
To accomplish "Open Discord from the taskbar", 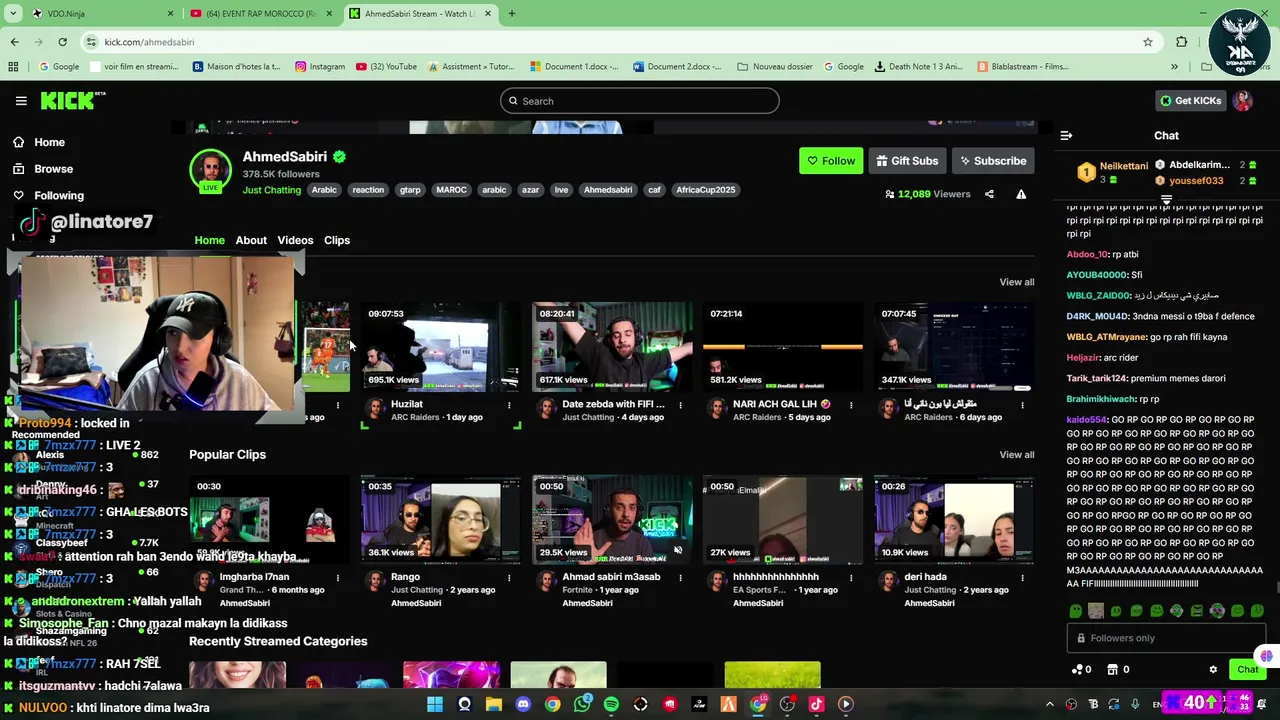I will click(523, 705).
